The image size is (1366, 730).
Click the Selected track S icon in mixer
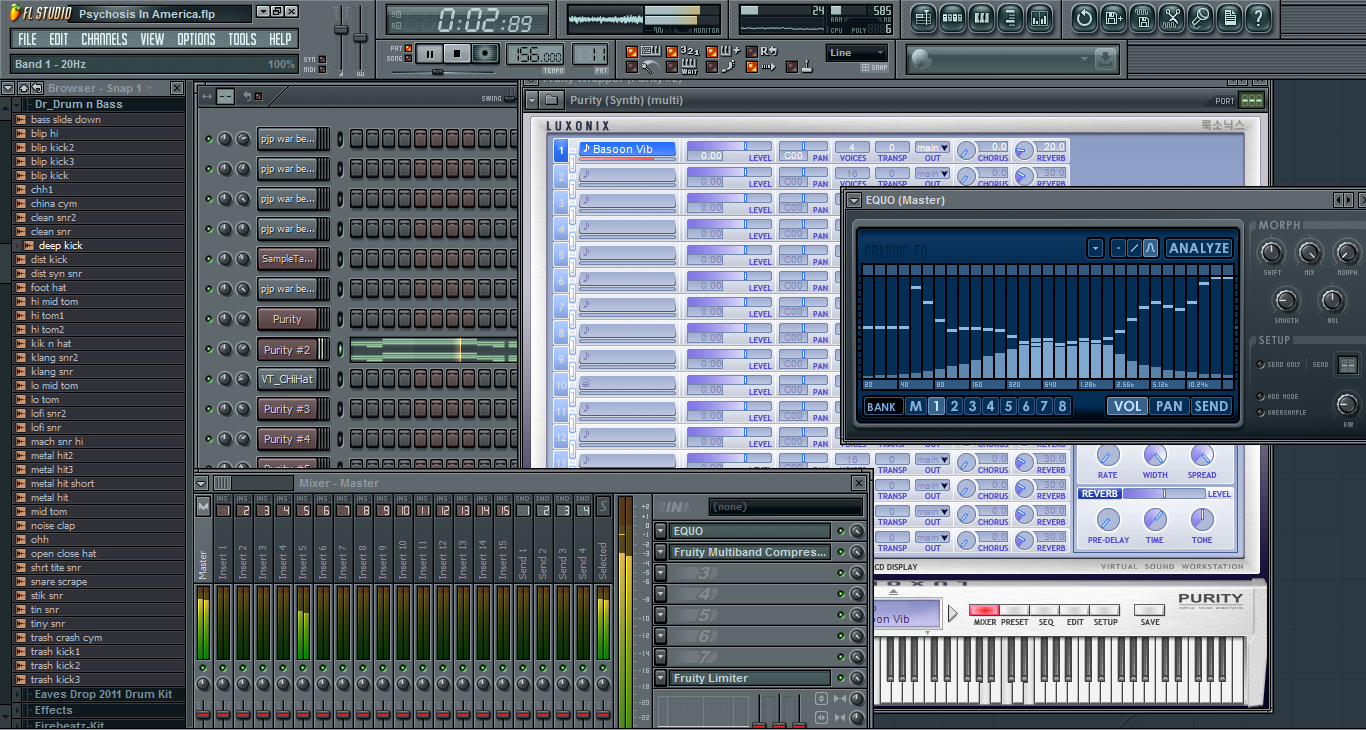tap(603, 508)
